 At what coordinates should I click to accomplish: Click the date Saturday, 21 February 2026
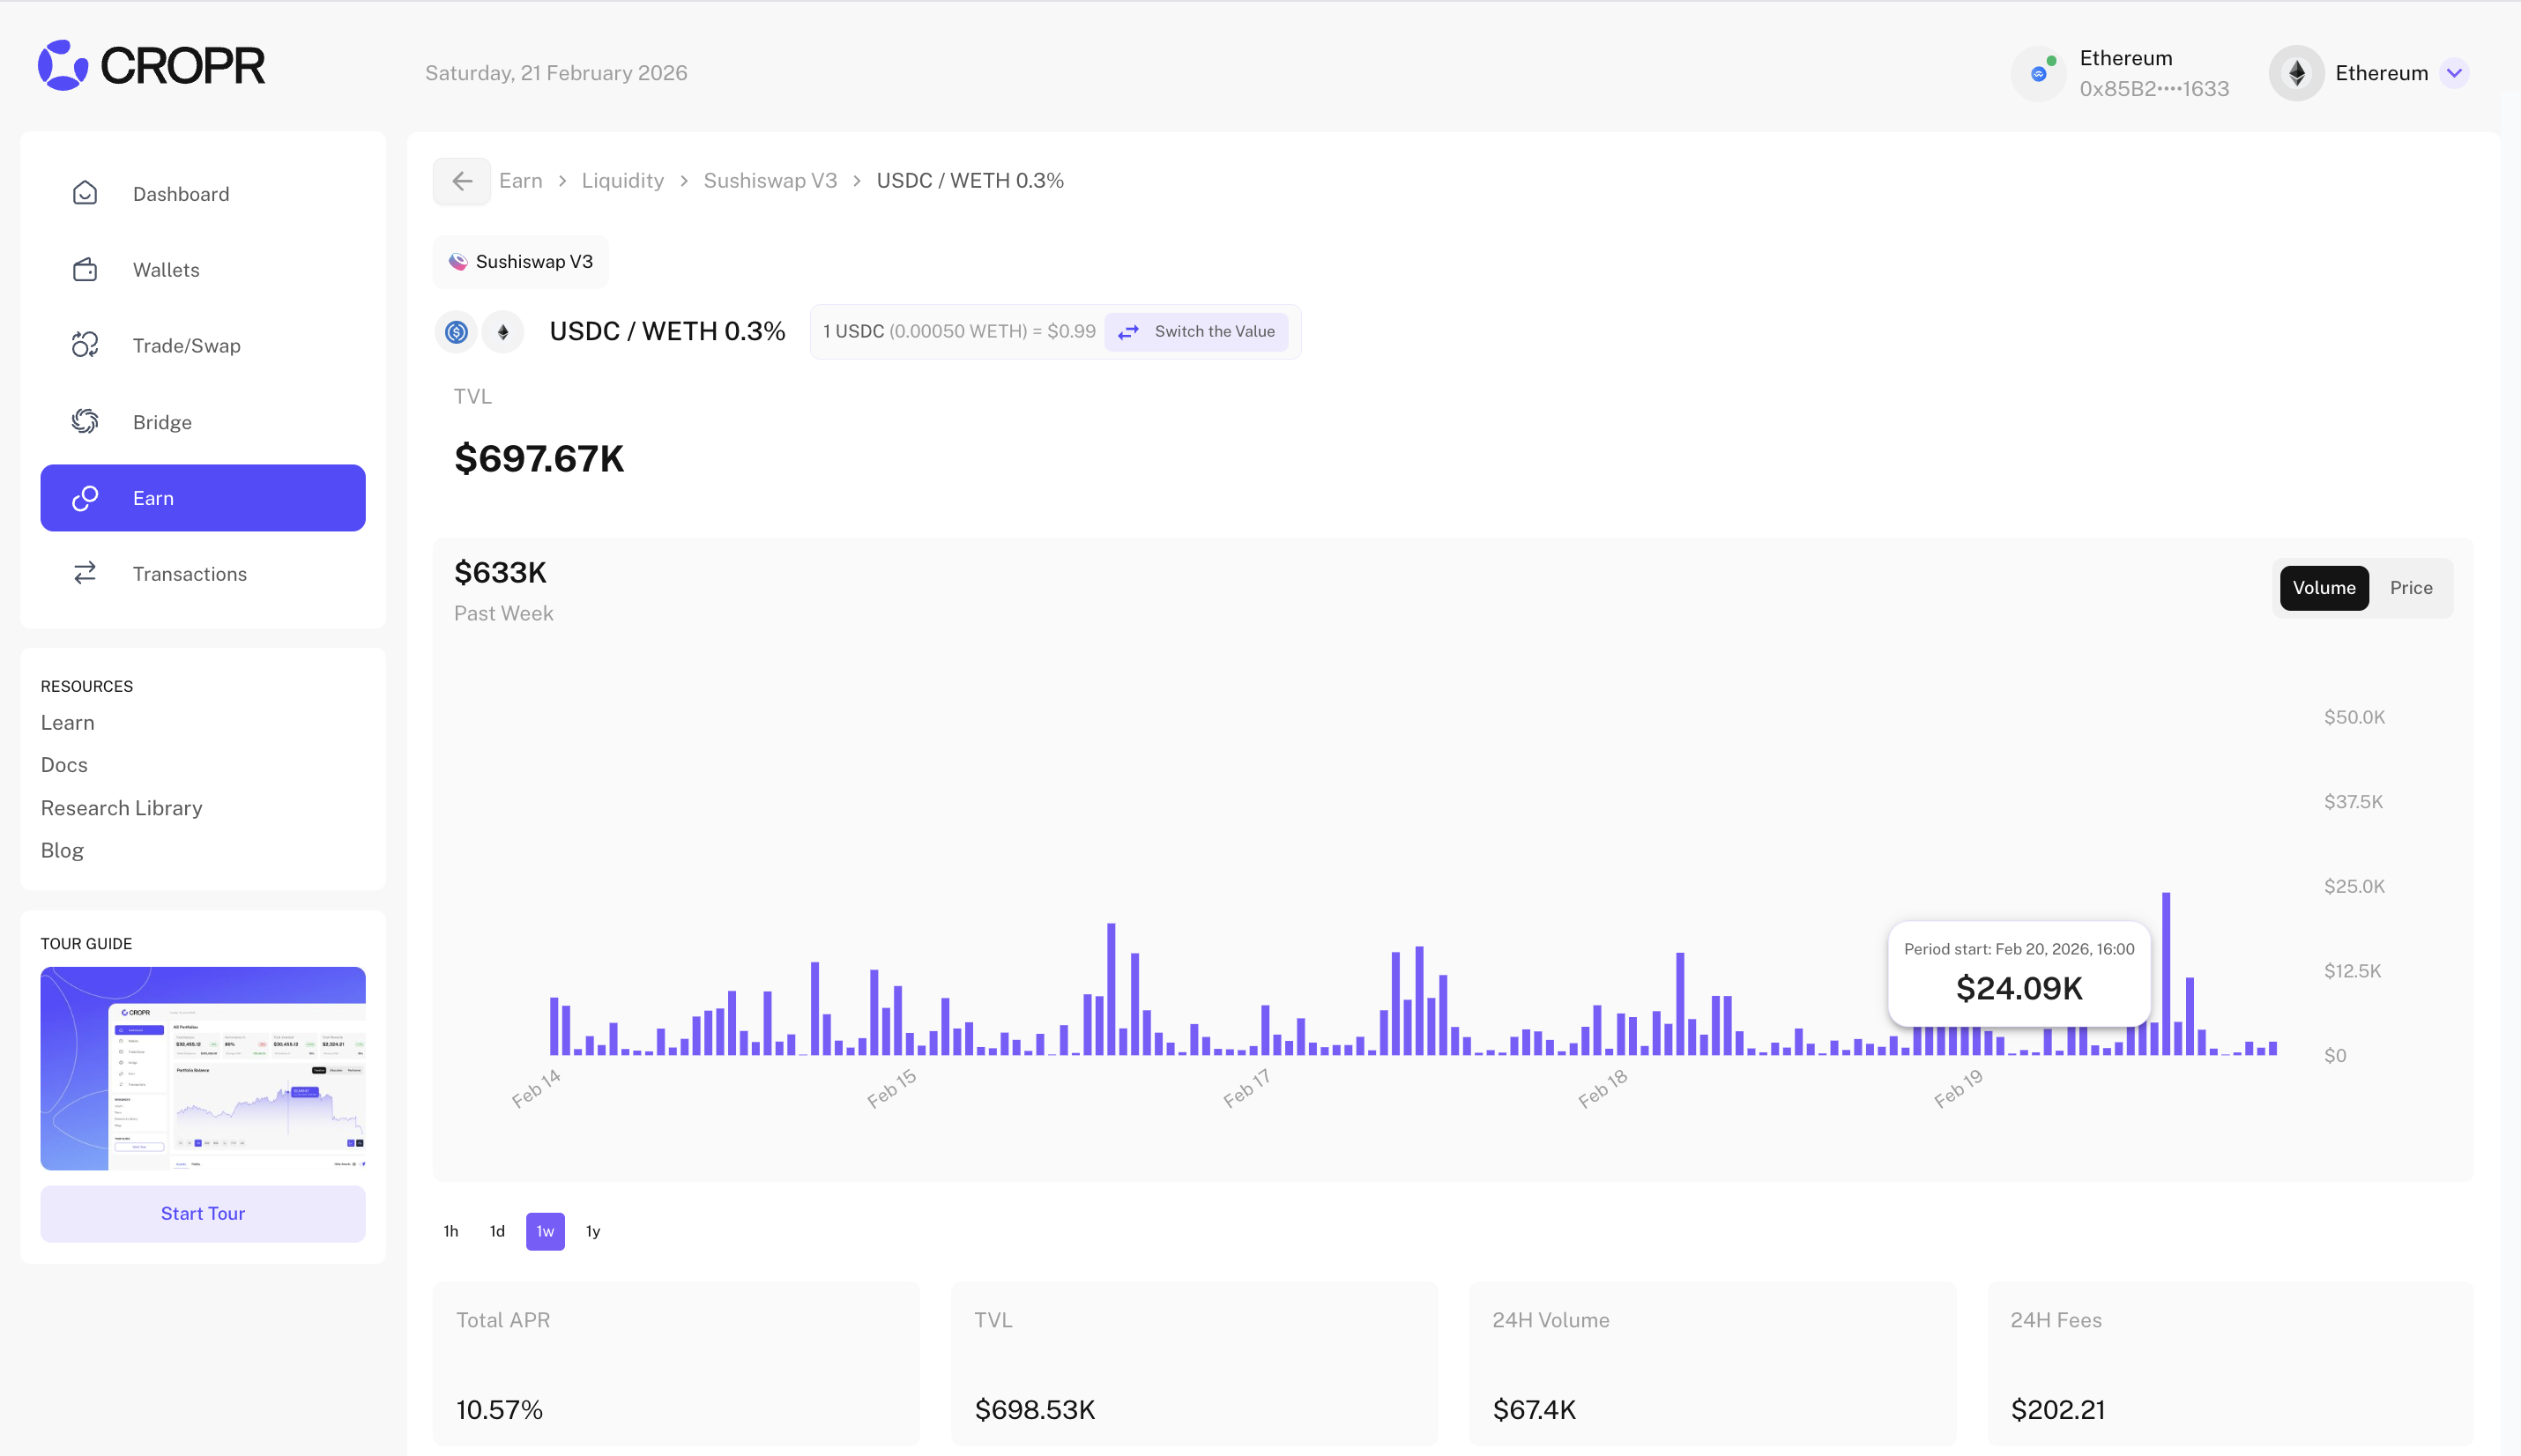click(556, 73)
